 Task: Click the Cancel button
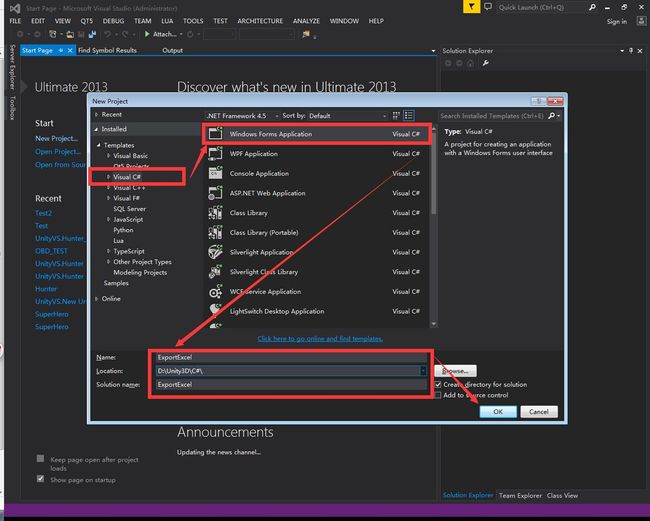(539, 412)
